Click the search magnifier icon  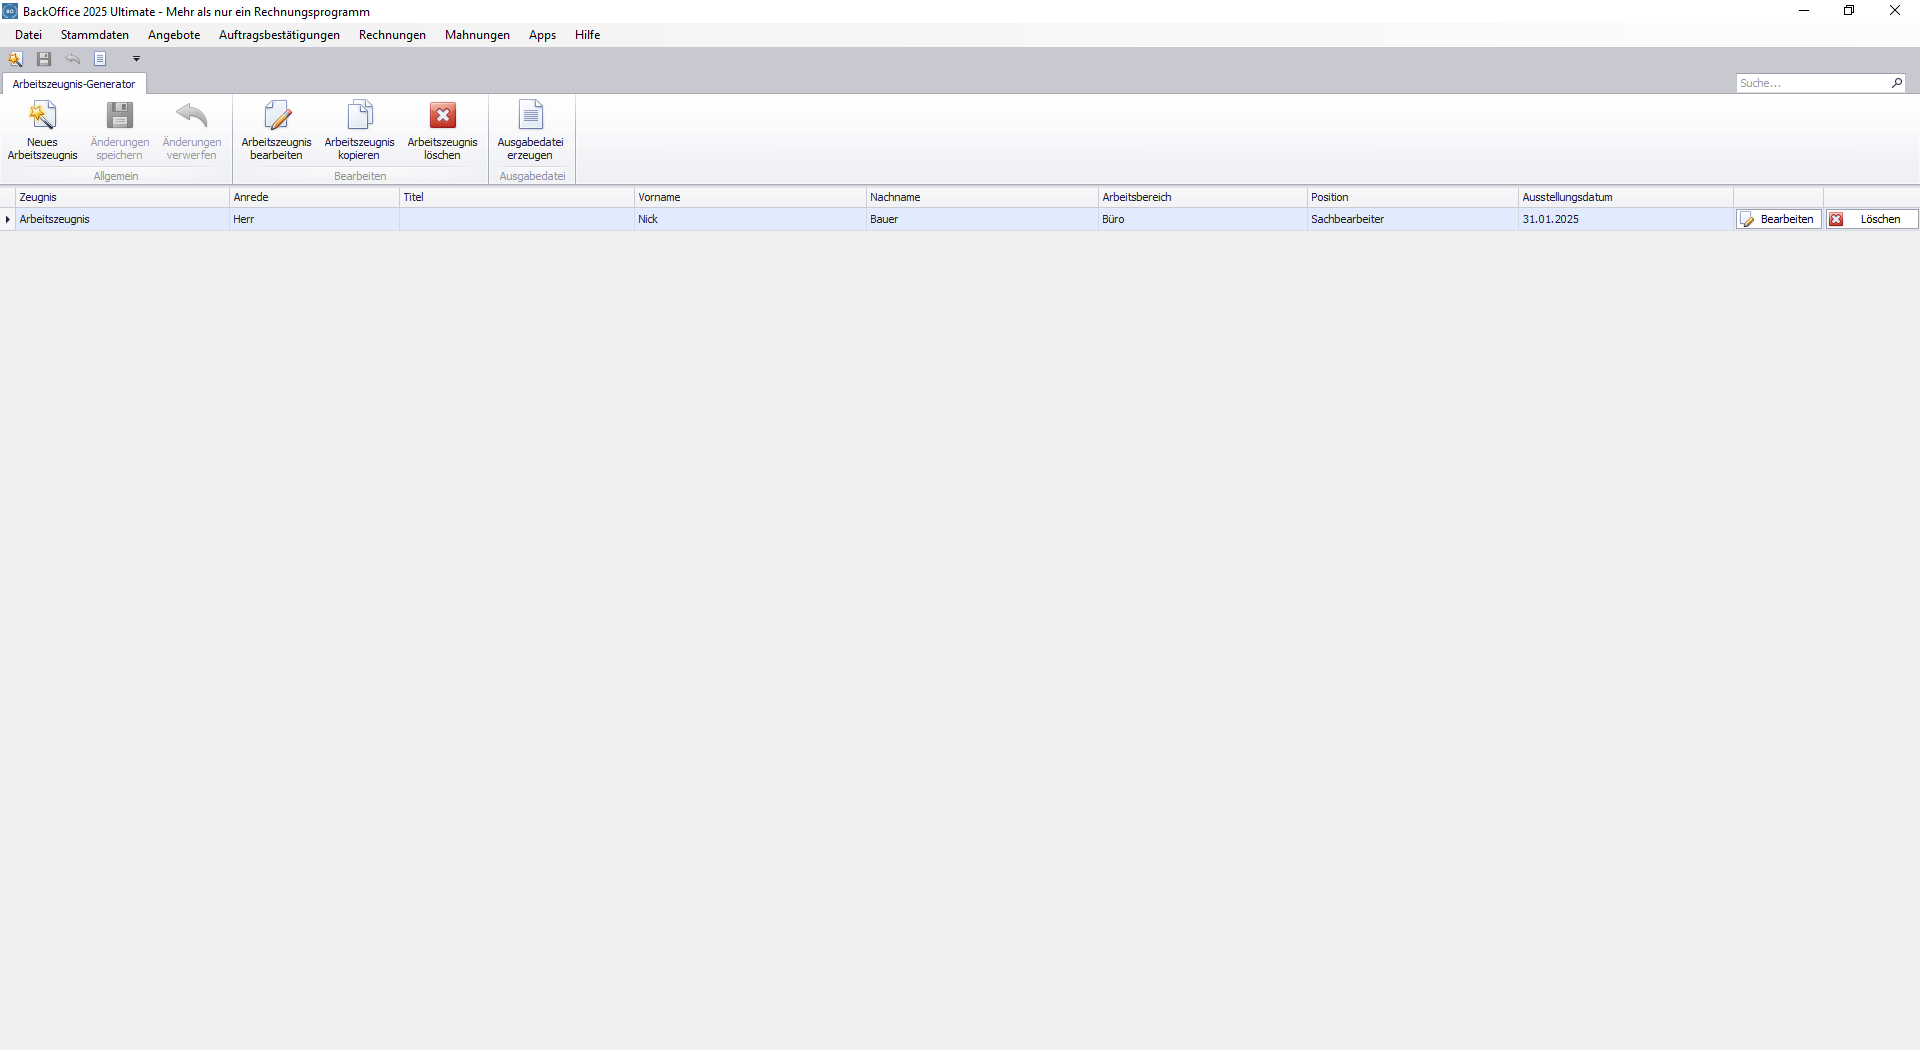[1897, 83]
